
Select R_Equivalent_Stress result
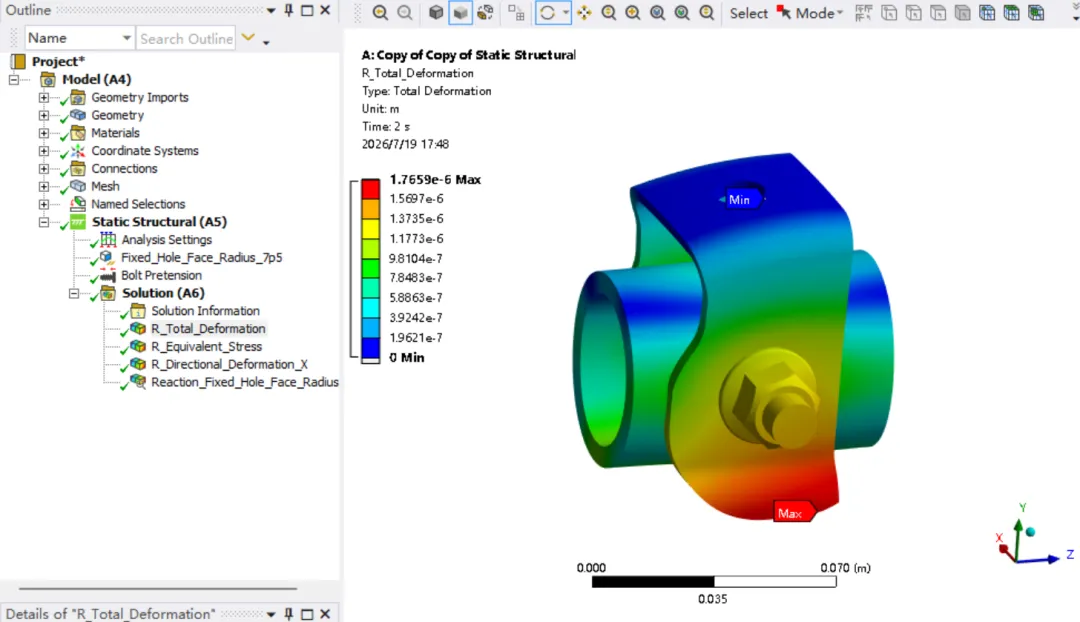[207, 346]
